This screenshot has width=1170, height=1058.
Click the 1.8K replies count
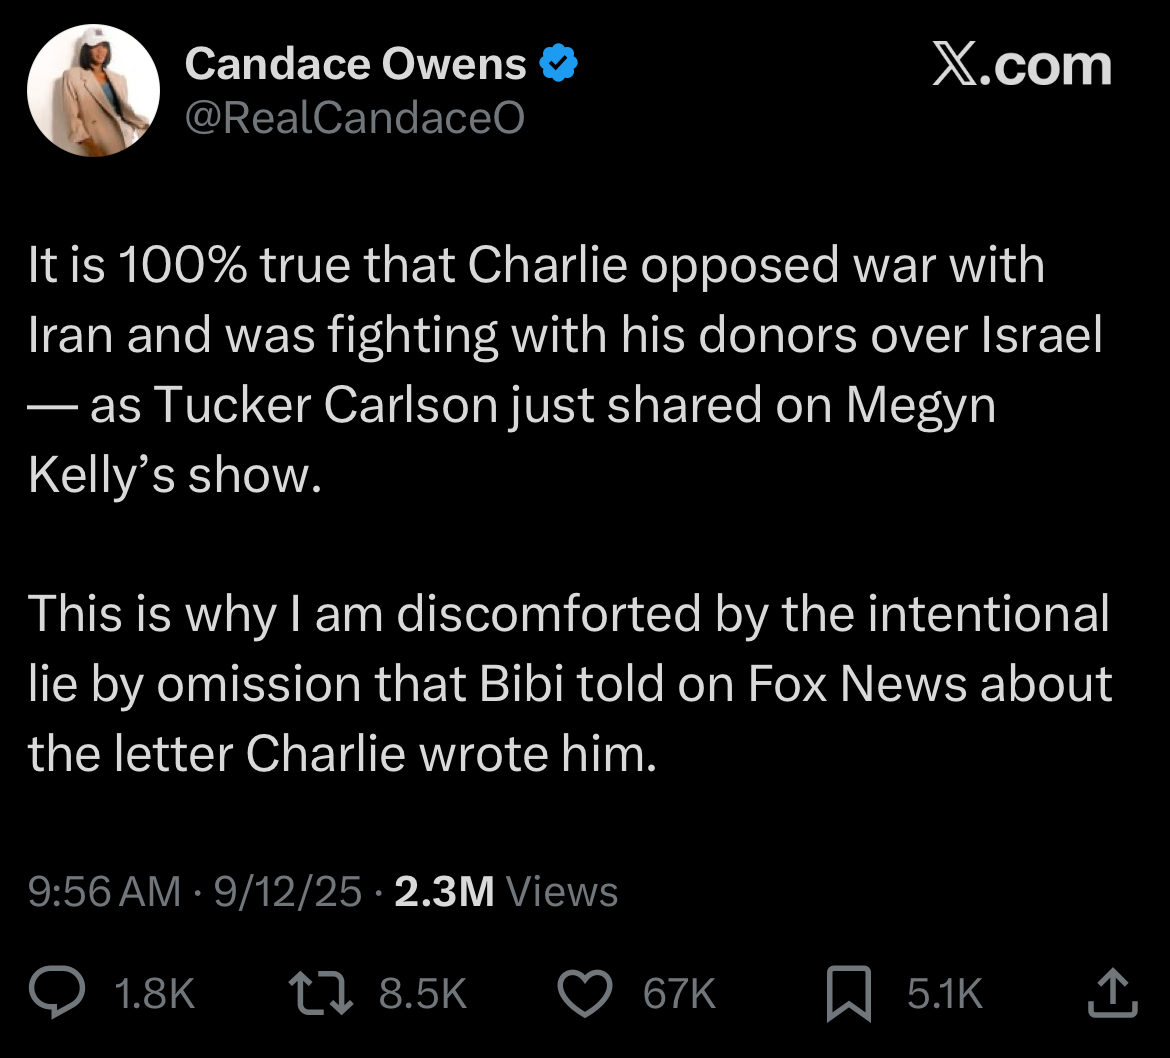[154, 994]
